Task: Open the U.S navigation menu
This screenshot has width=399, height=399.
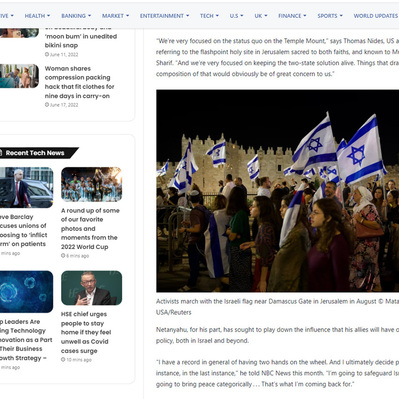Action: coord(236,16)
